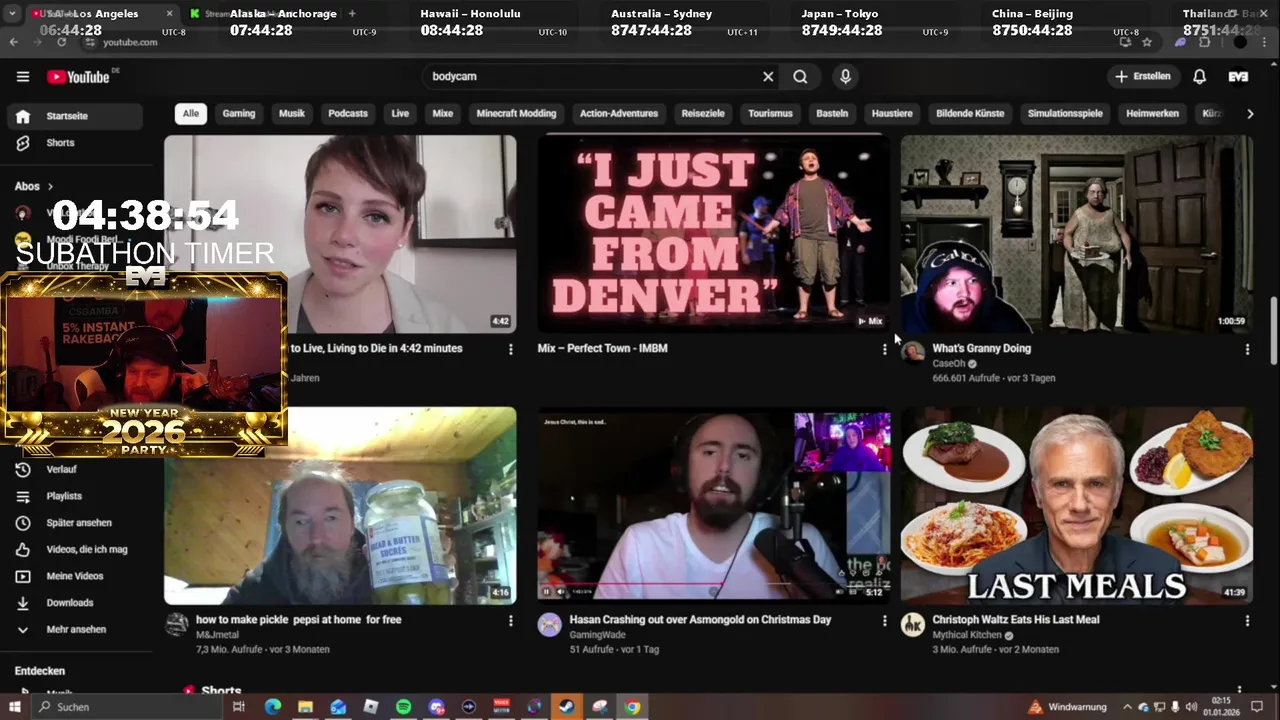Open options menu for Christoph Waltz video
1280x720 pixels.
(1247, 621)
